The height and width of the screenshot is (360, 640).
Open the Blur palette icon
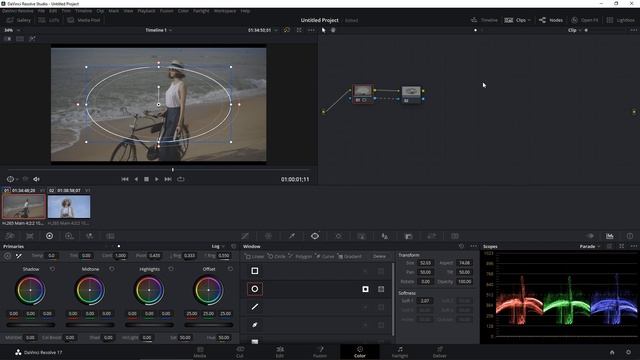pyautogui.click(x=384, y=236)
